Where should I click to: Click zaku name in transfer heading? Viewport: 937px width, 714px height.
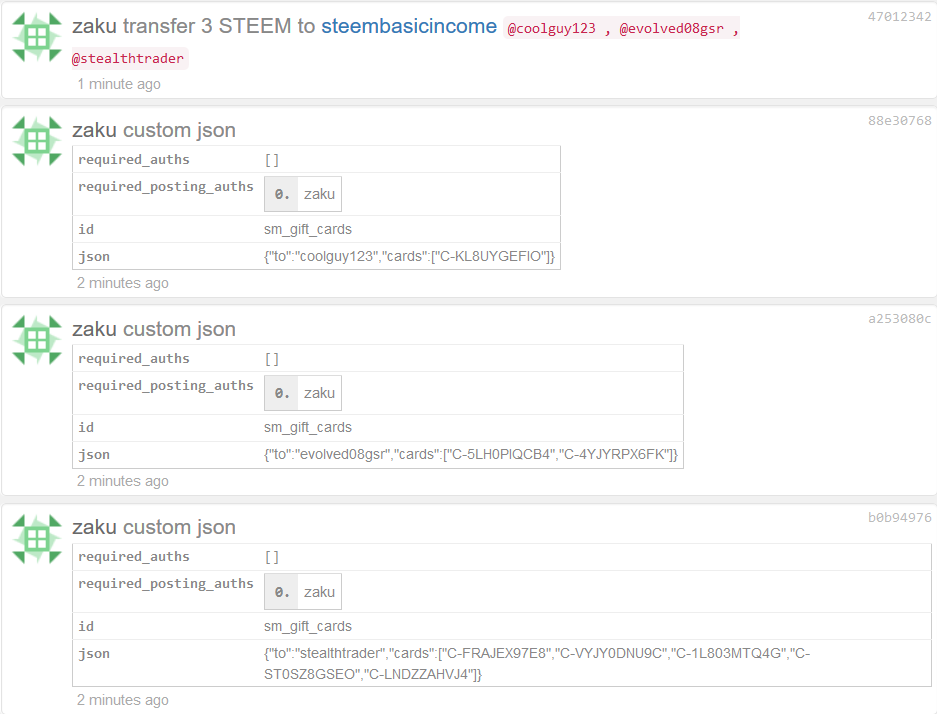94,26
